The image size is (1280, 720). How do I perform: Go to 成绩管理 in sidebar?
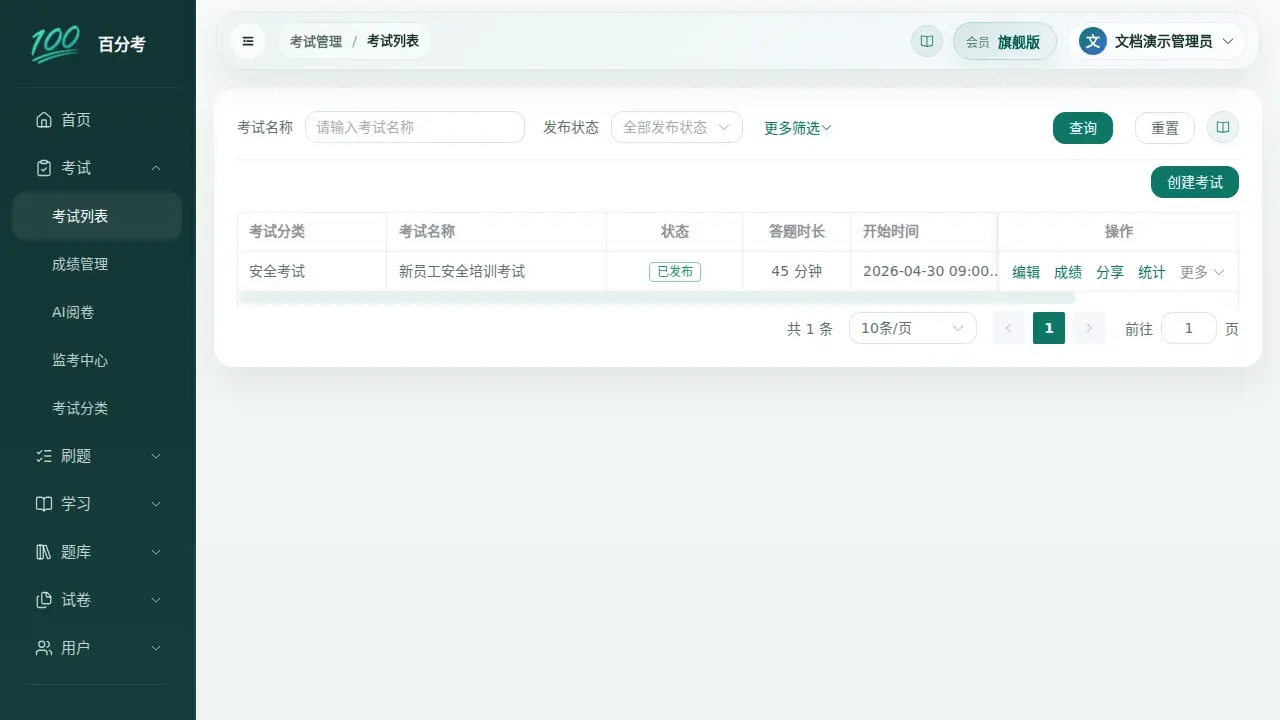pos(97,264)
